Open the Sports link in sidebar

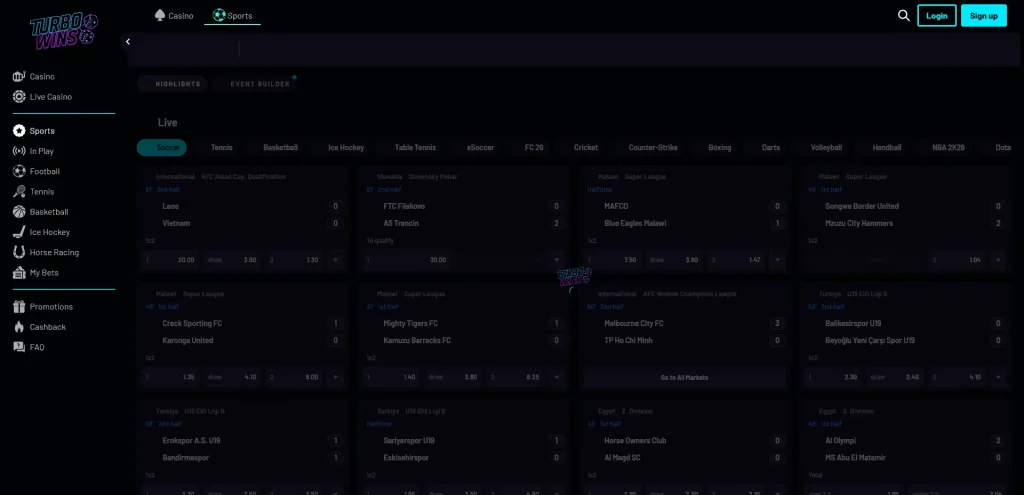point(42,131)
